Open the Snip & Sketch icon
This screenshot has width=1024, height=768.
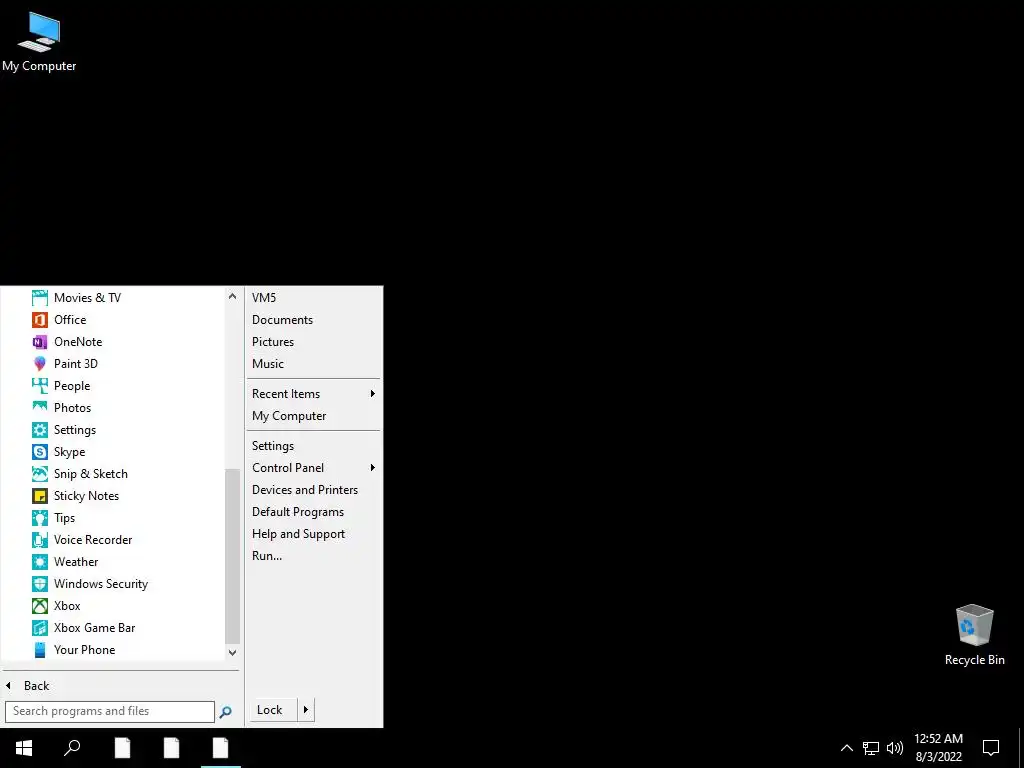coord(40,474)
